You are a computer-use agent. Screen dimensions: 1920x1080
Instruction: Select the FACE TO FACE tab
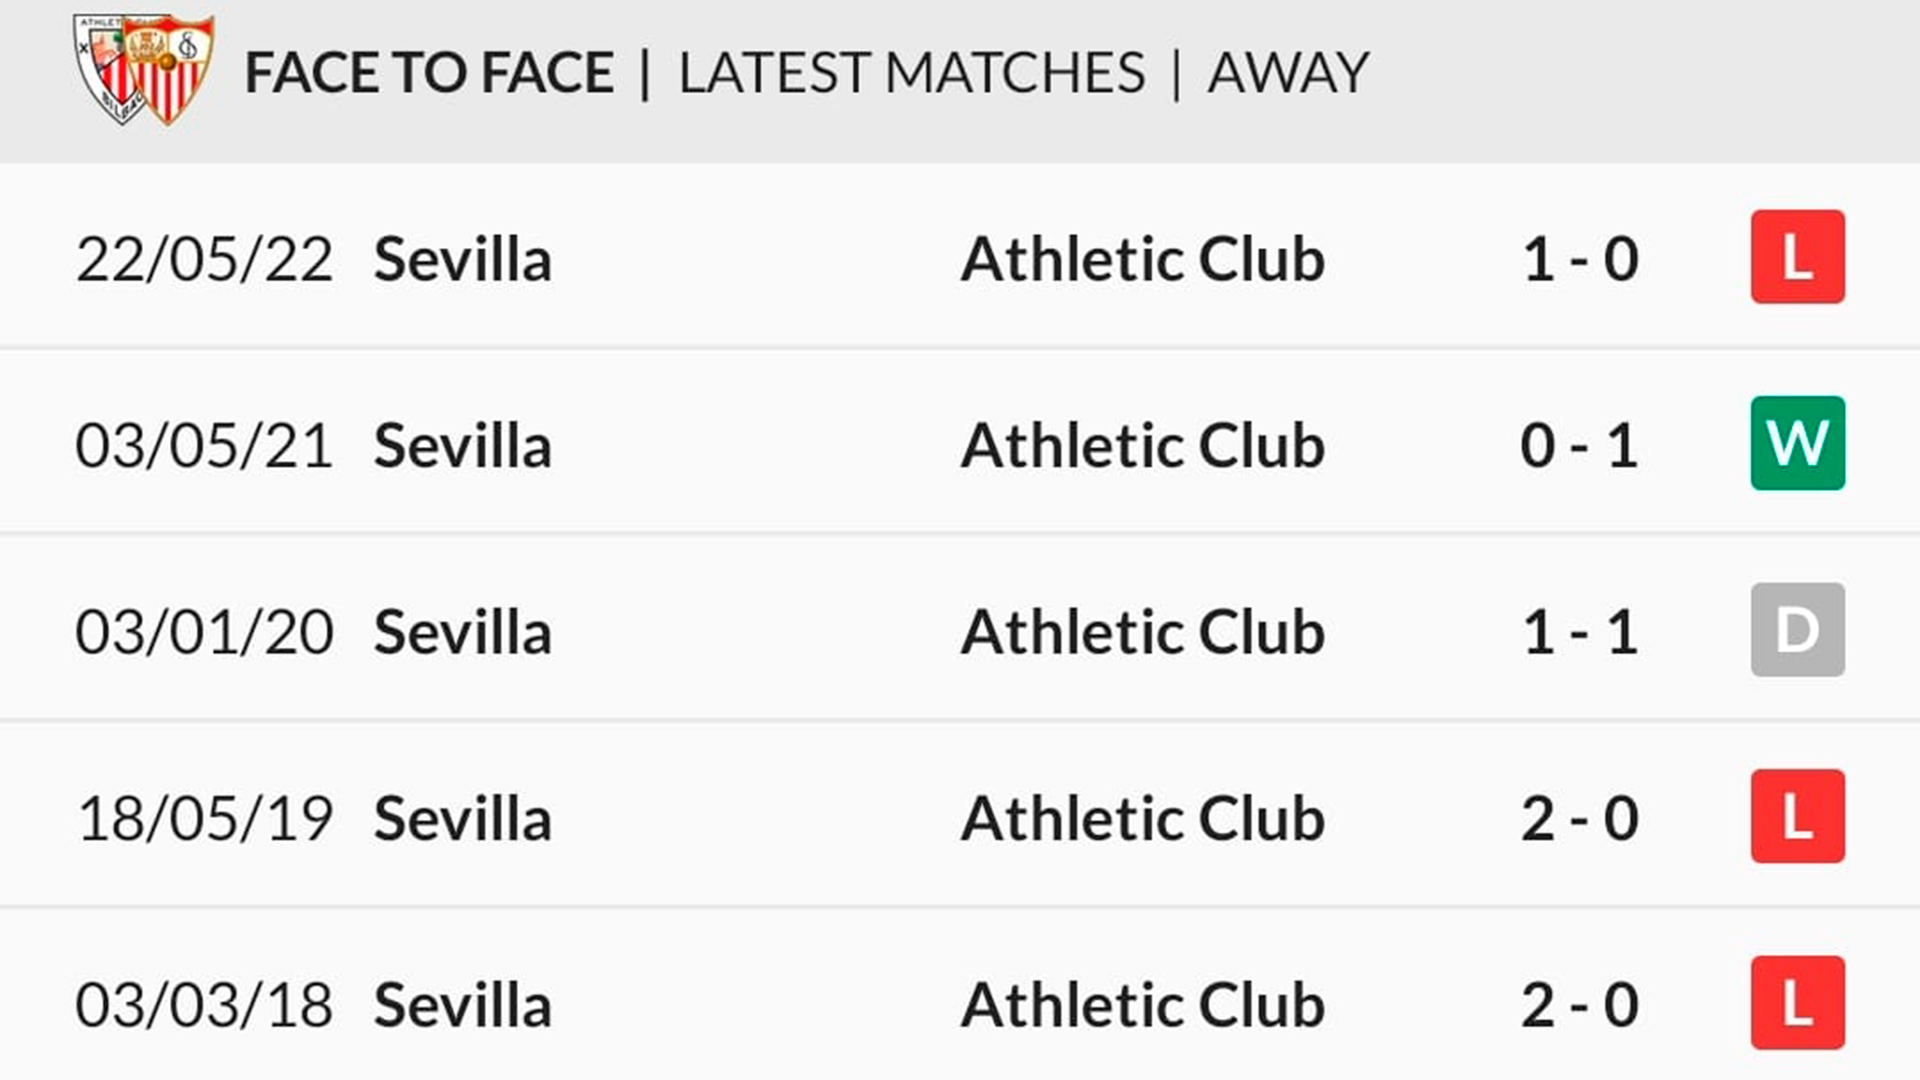[429, 73]
